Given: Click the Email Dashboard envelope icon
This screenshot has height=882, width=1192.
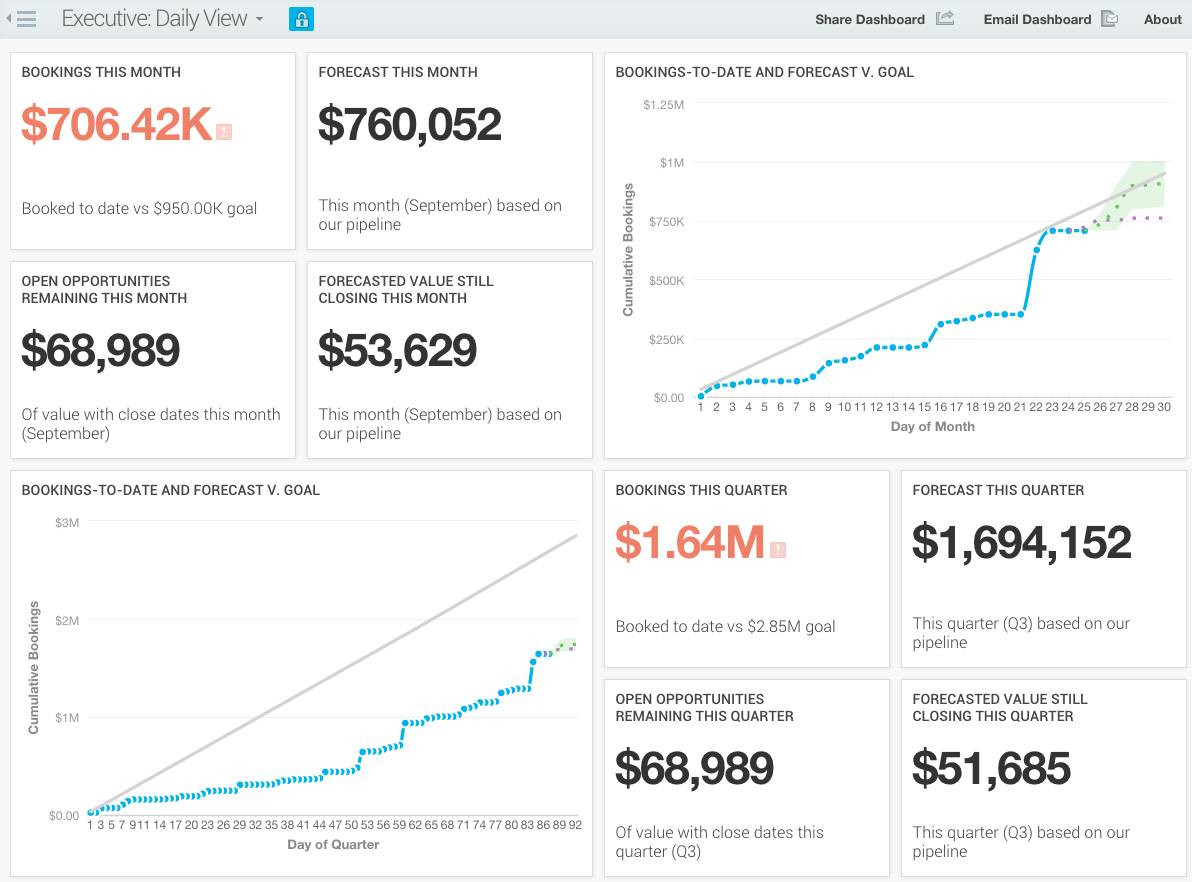Looking at the screenshot, I should [x=1109, y=18].
